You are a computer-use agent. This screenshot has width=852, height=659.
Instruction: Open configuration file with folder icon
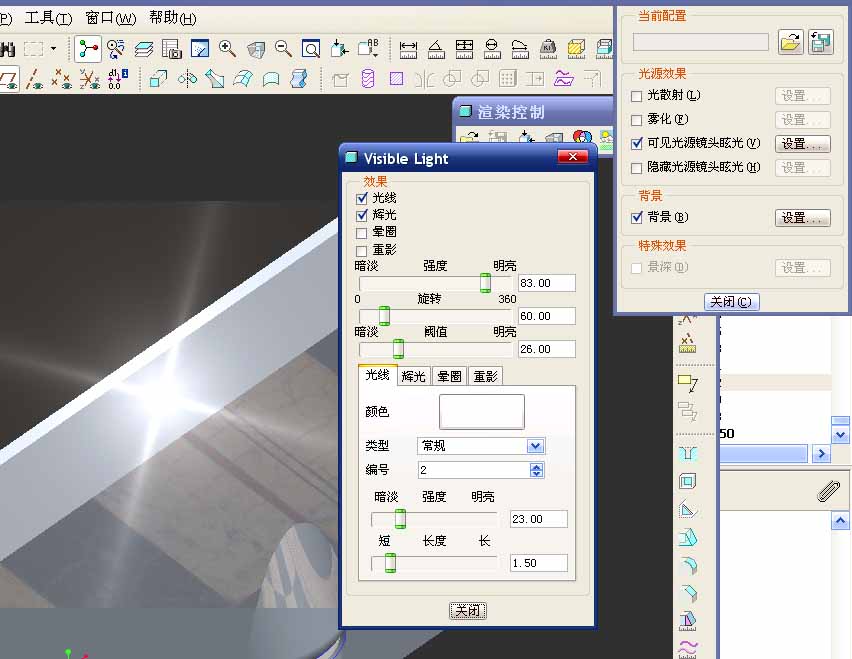tap(790, 42)
